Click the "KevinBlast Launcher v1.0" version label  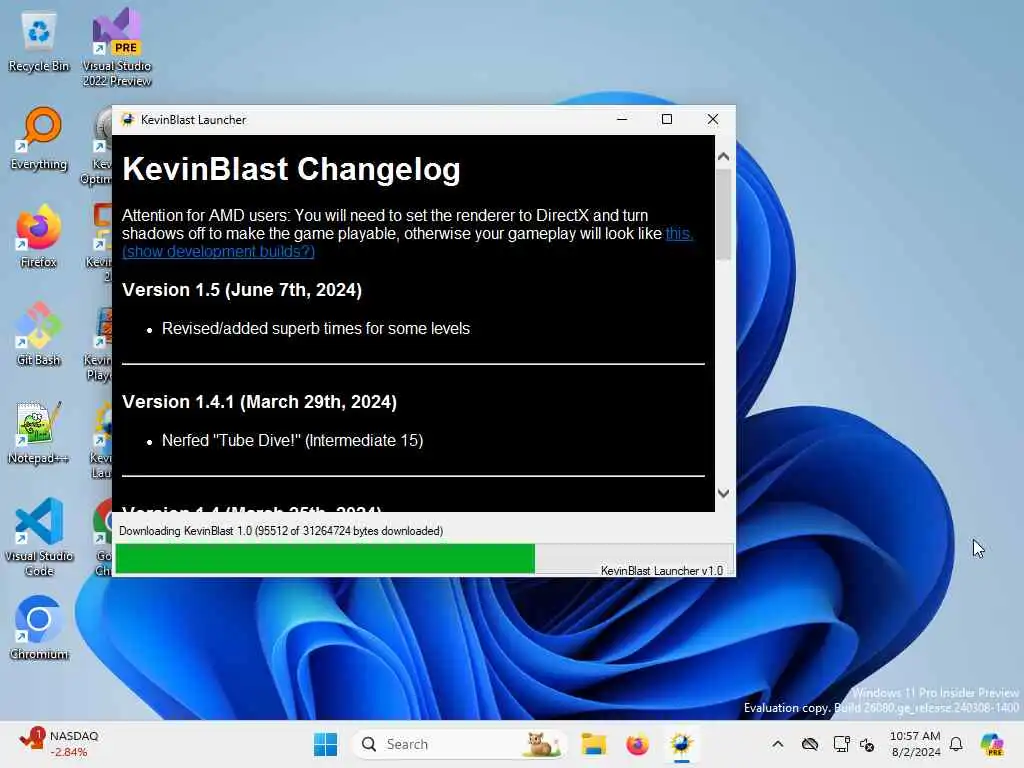[662, 571]
